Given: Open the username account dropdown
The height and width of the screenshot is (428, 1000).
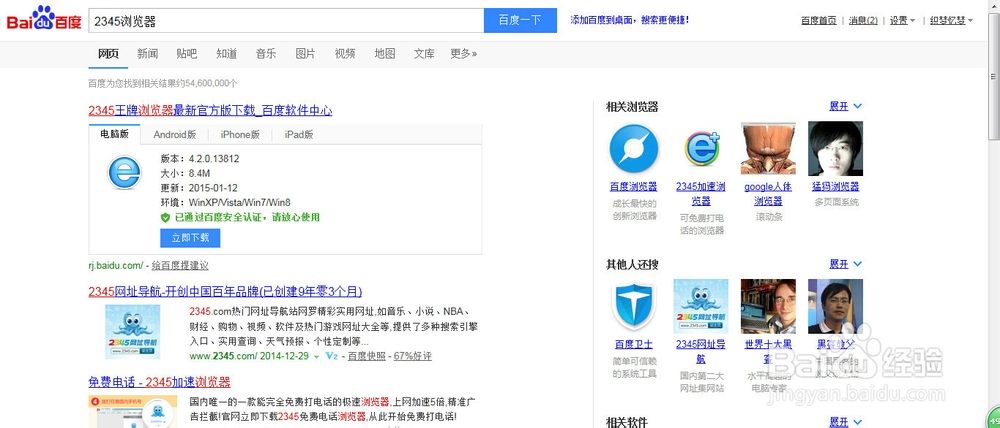Looking at the screenshot, I should [951, 20].
